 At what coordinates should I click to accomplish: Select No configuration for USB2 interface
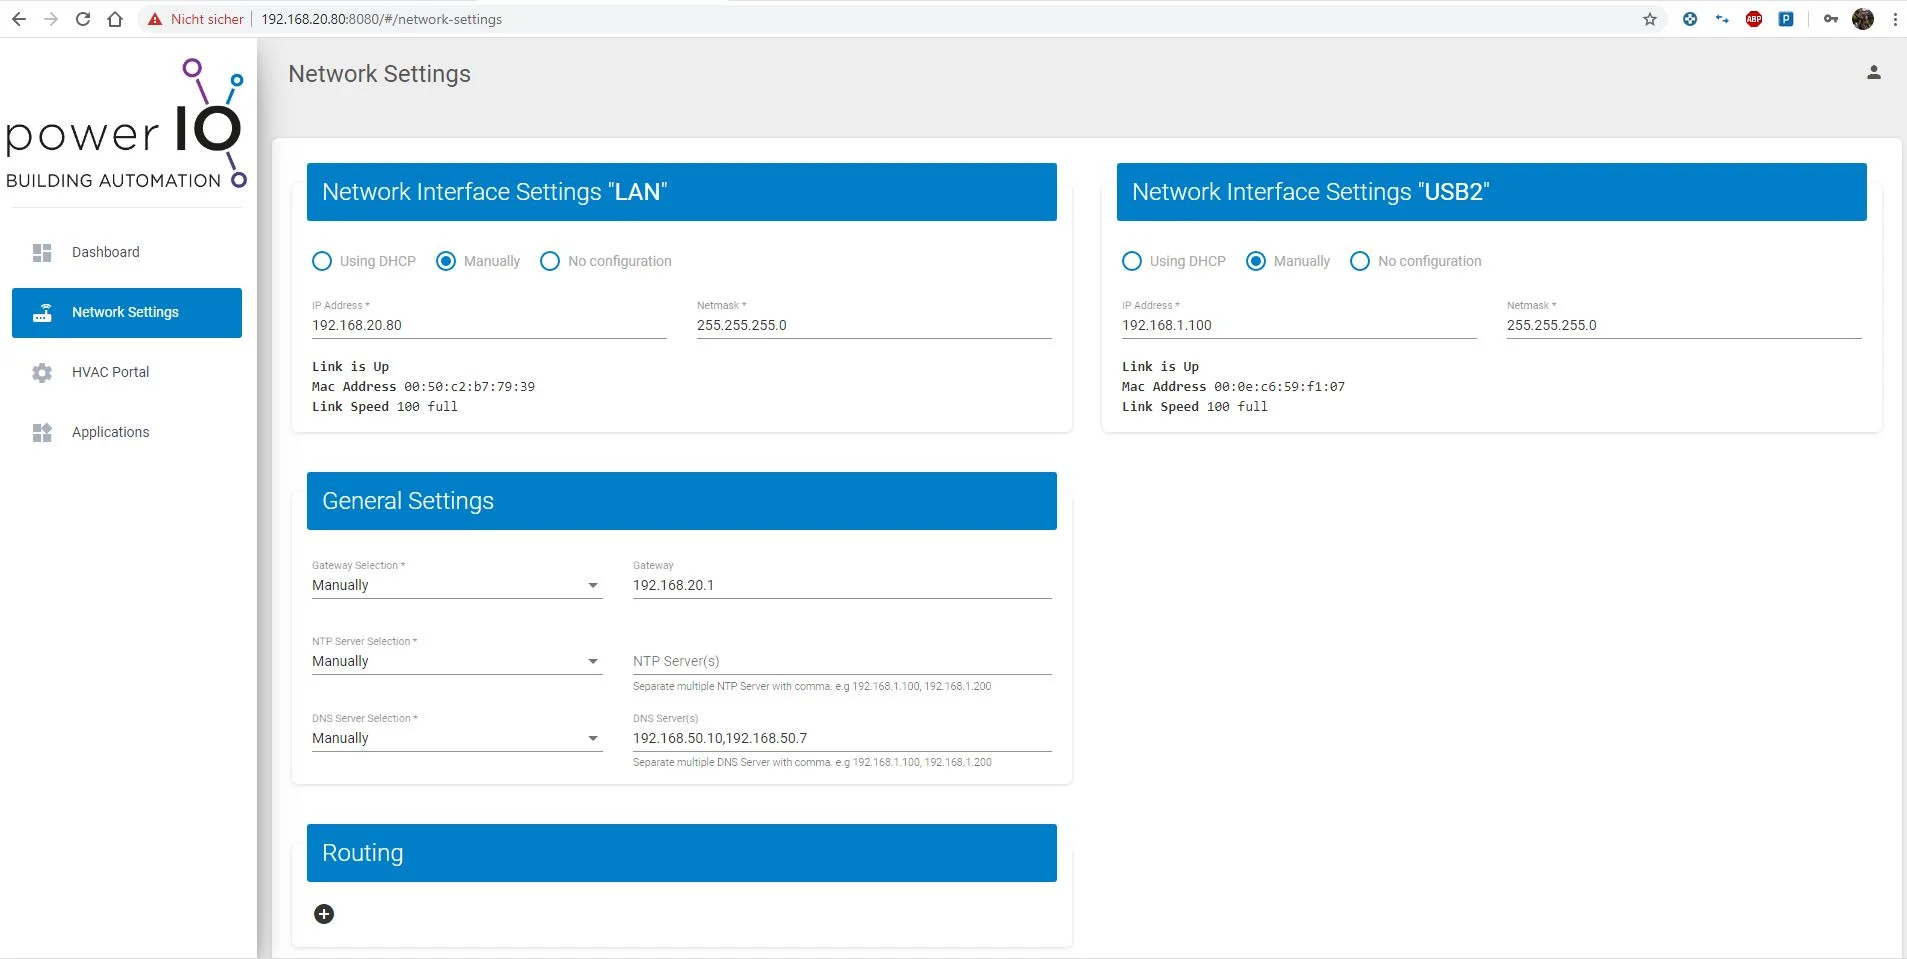pyautogui.click(x=1360, y=261)
